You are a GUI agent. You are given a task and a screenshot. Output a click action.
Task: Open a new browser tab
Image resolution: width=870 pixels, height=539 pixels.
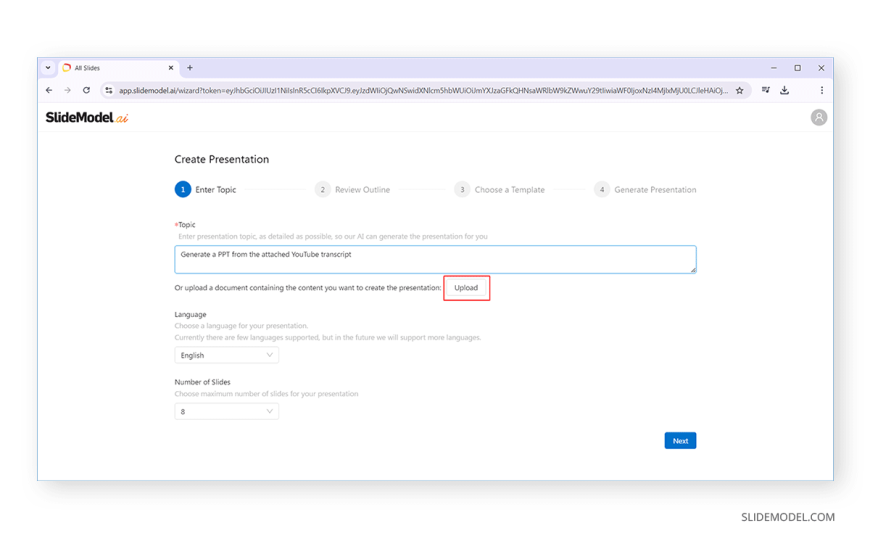(x=190, y=68)
